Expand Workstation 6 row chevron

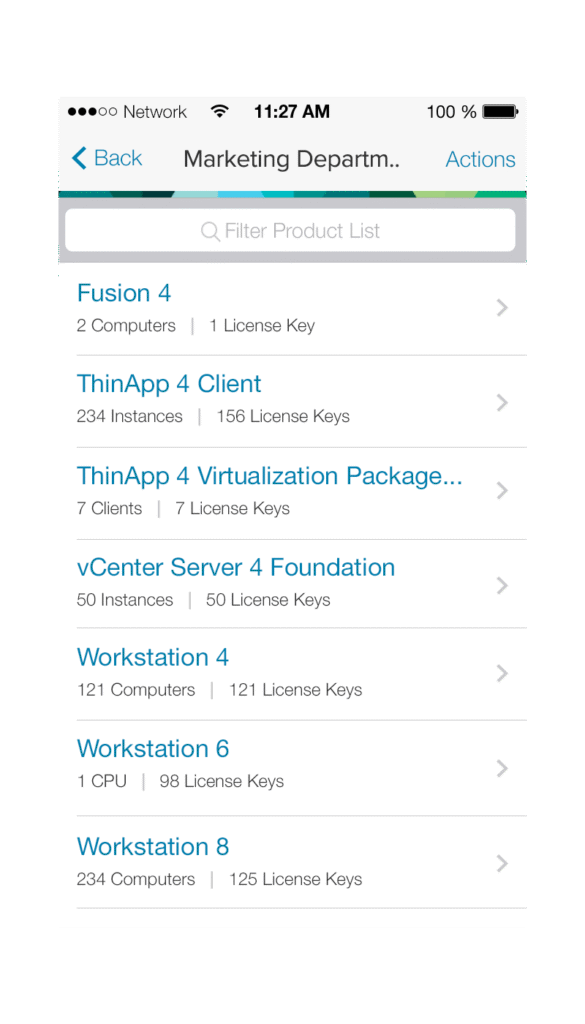click(502, 768)
